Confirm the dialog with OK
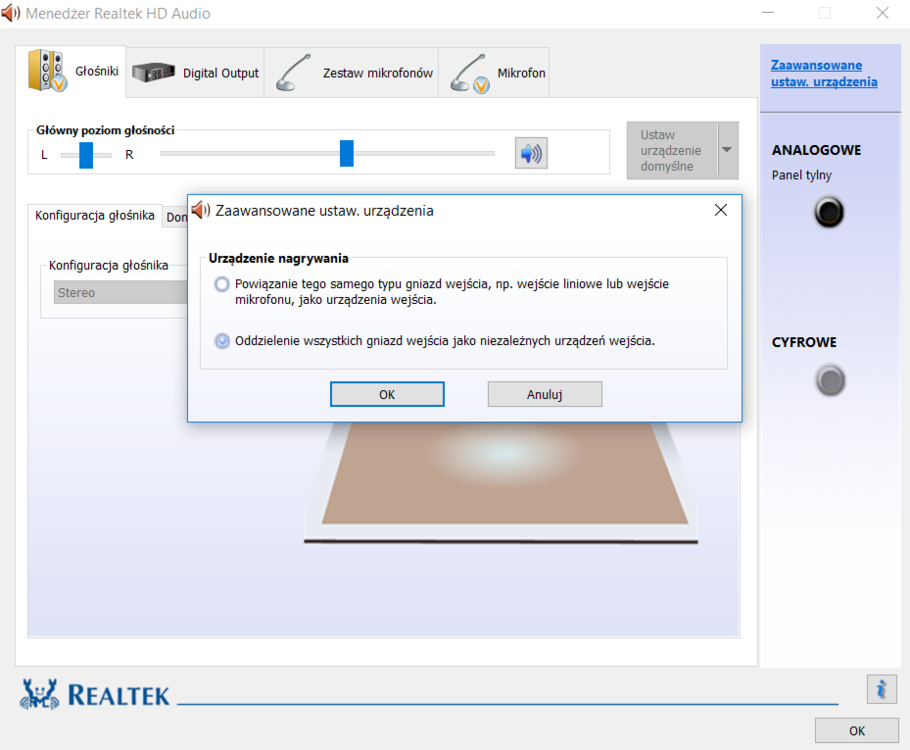The width and height of the screenshot is (910, 750). click(x=387, y=394)
